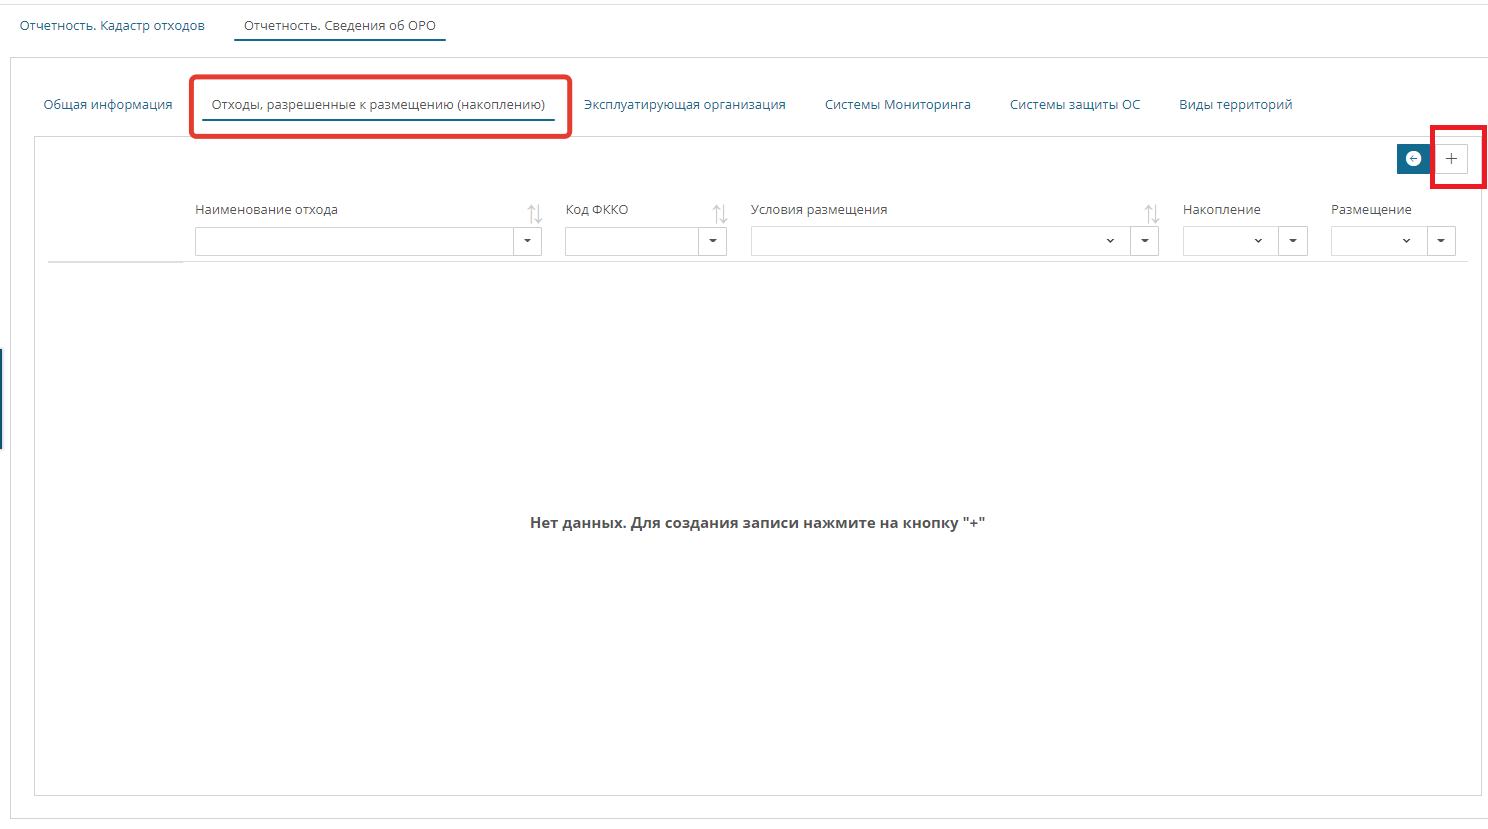Image resolution: width=1488 pixels, height=829 pixels.
Task: Click inside the Код ФККО filter field
Action: 630,240
